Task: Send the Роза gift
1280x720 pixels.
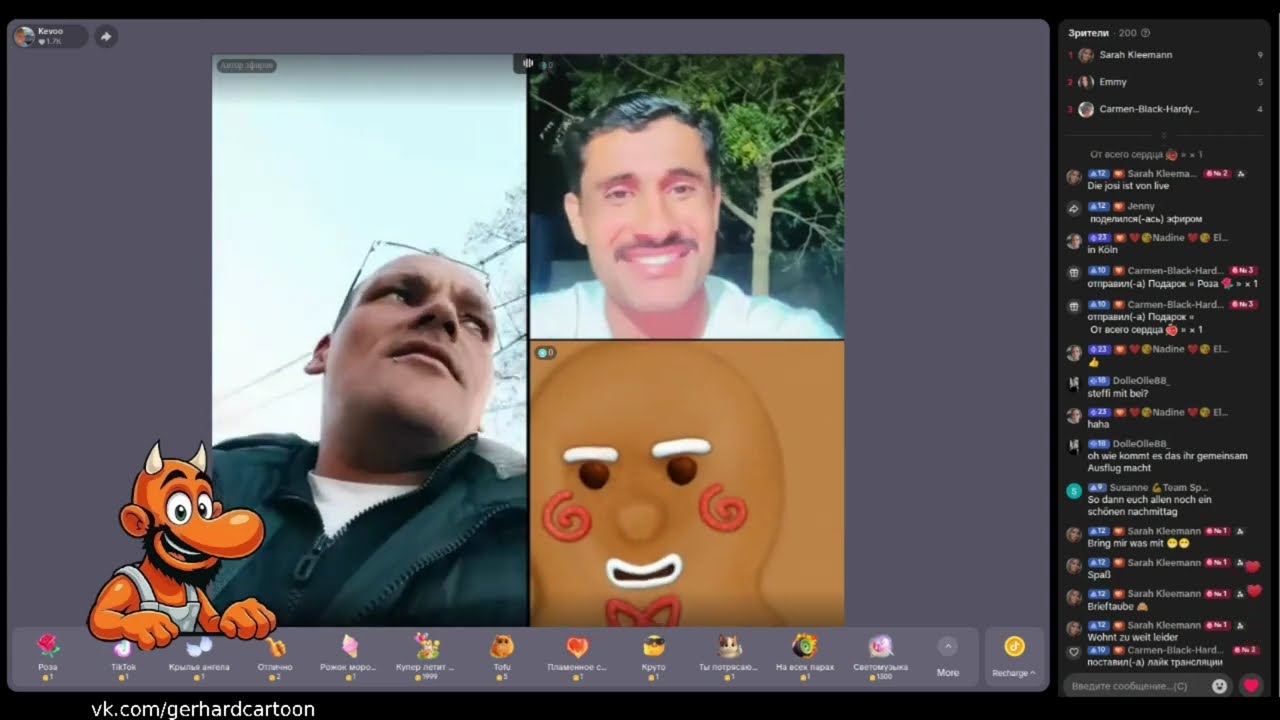Action: [x=48, y=657]
